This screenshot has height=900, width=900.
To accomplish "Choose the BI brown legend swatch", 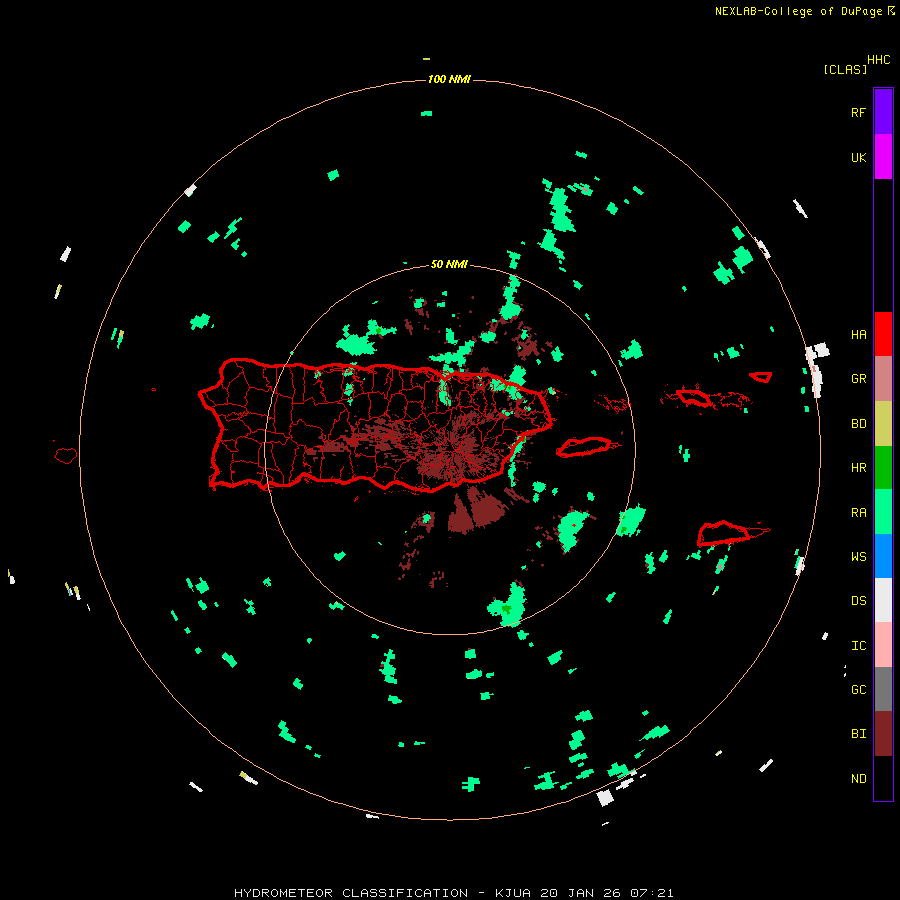I will 883,734.
